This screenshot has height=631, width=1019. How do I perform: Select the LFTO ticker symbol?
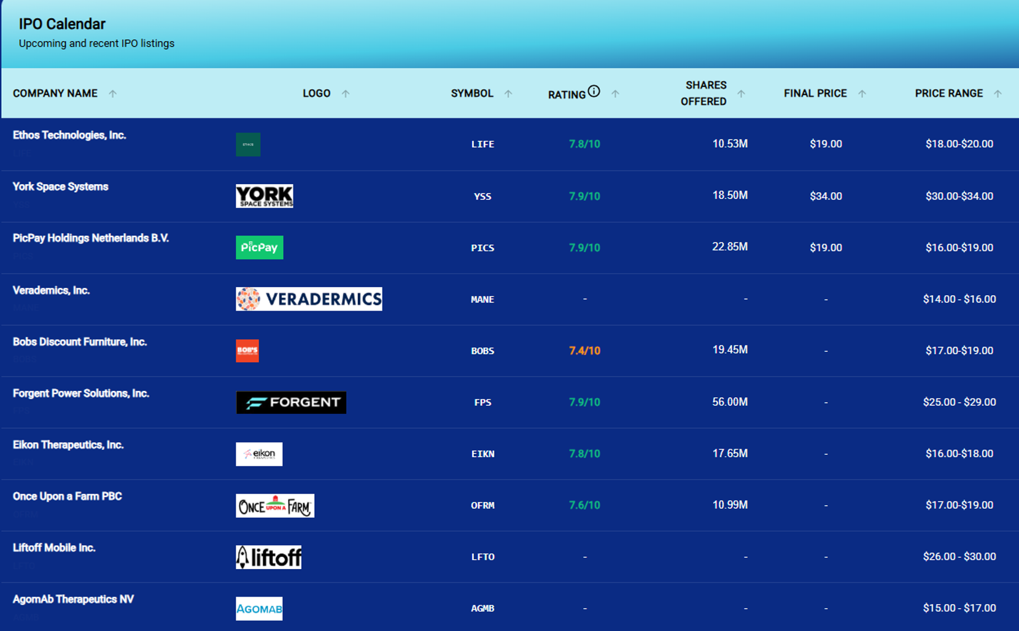[x=483, y=557]
